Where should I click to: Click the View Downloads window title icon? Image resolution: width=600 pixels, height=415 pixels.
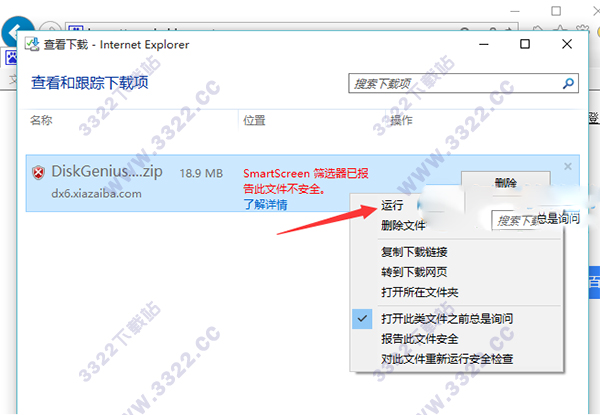(x=32, y=44)
